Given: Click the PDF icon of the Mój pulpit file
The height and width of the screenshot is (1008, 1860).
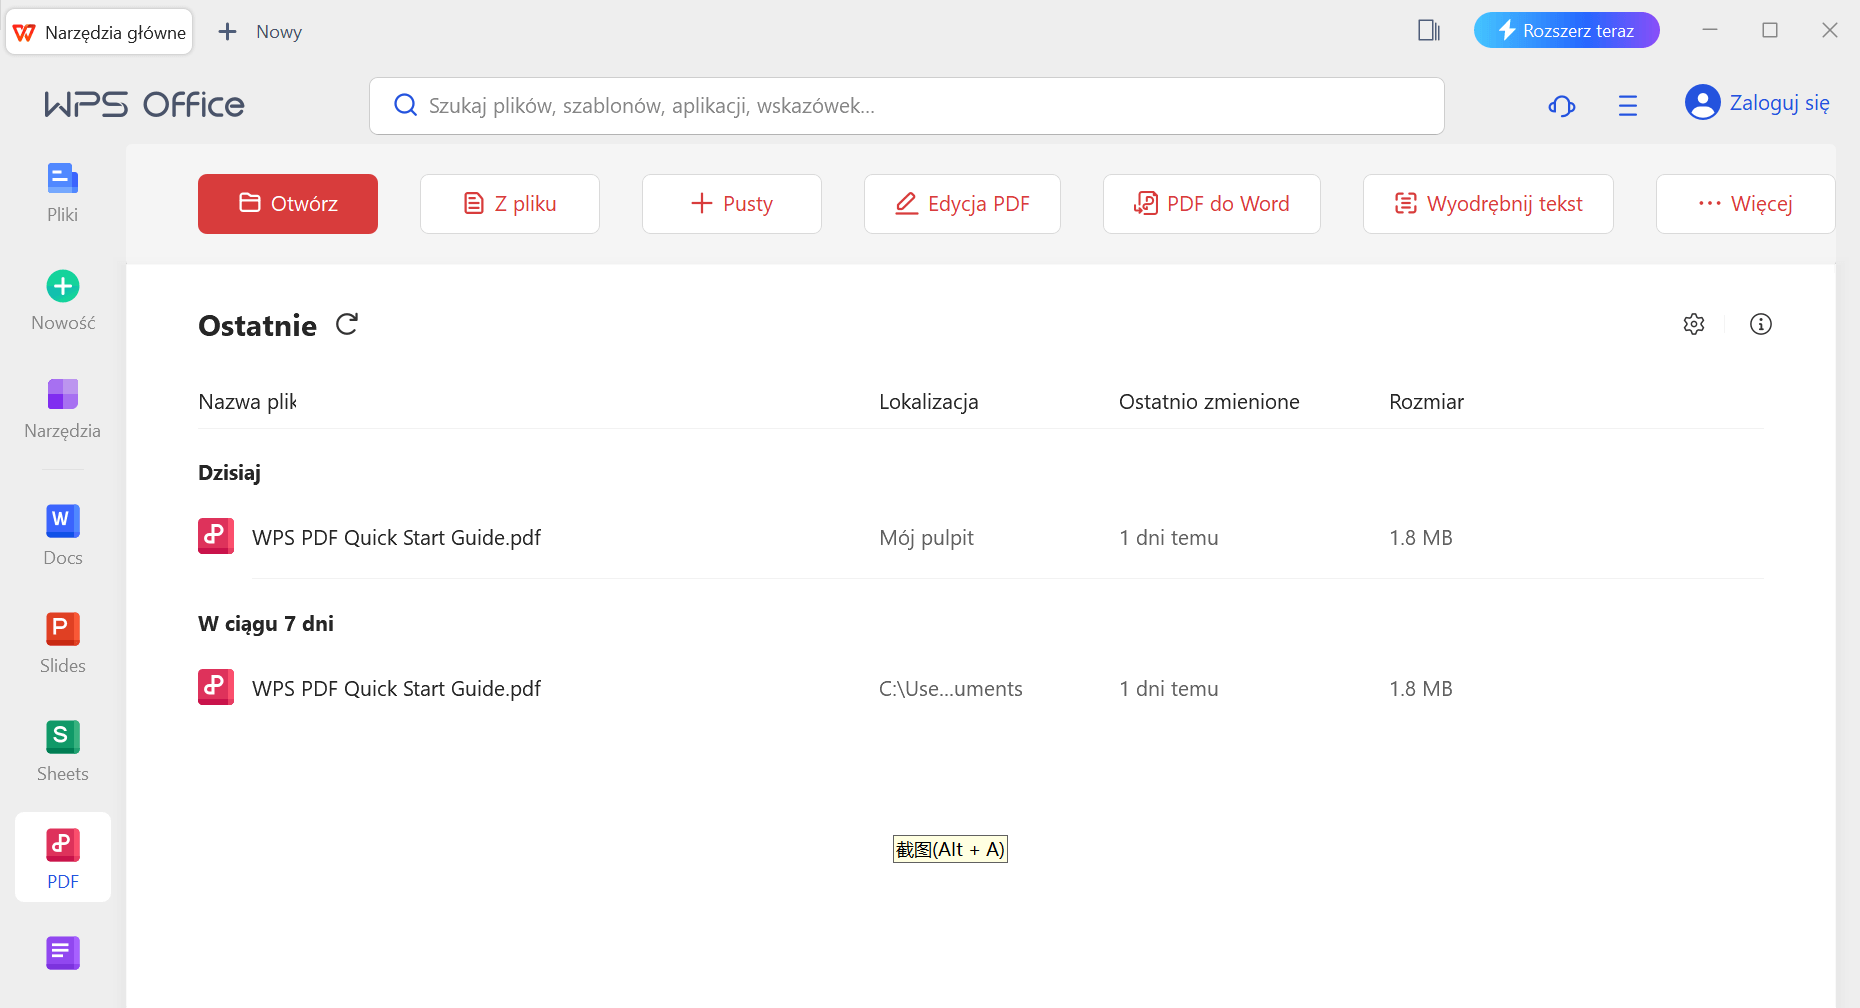Looking at the screenshot, I should click(x=216, y=536).
